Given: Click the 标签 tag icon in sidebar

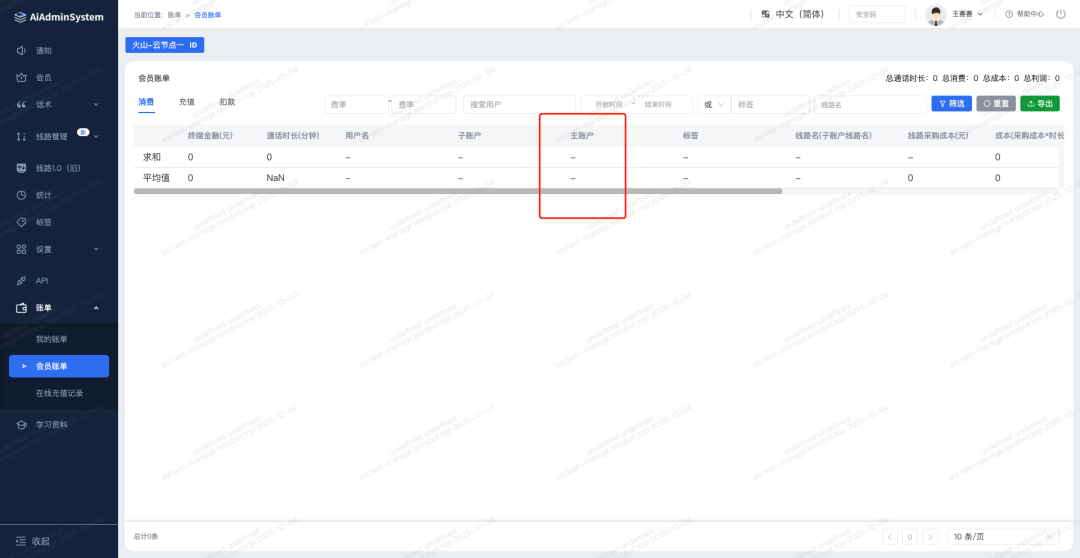Looking at the screenshot, I should [x=22, y=222].
